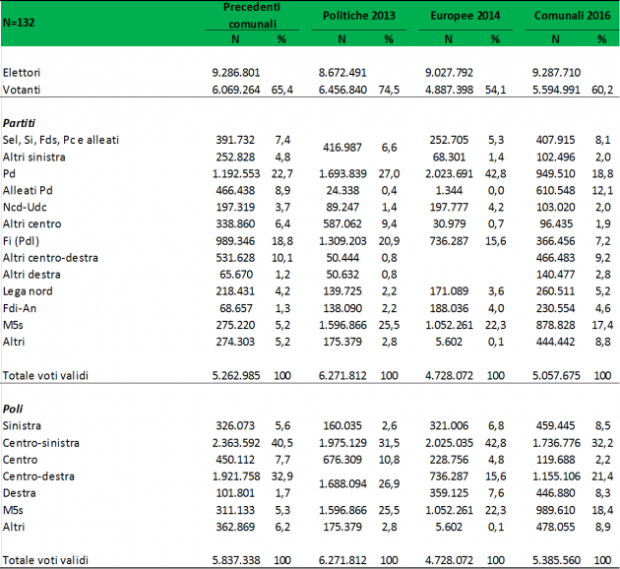Image resolution: width=620 pixels, height=569 pixels.
Task: Click total valid votes 5.262.985
Action: point(236,375)
